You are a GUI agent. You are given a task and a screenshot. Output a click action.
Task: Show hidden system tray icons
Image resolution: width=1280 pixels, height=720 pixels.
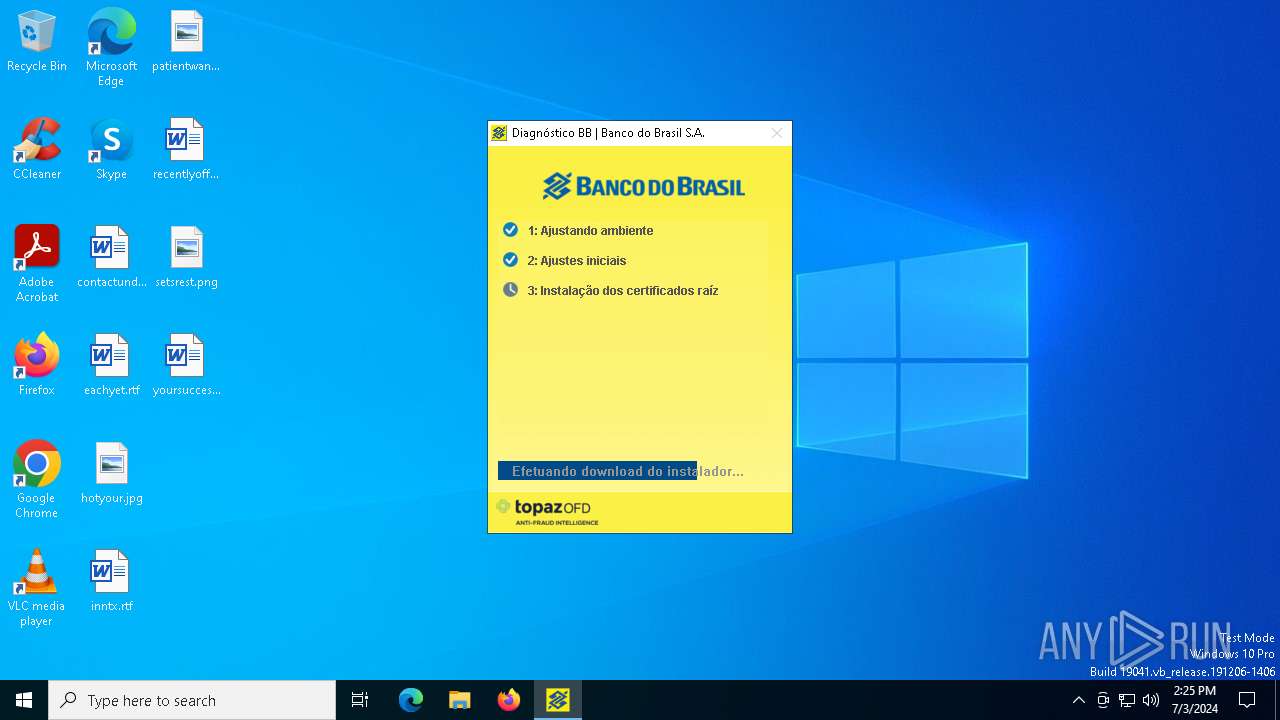click(x=1078, y=700)
